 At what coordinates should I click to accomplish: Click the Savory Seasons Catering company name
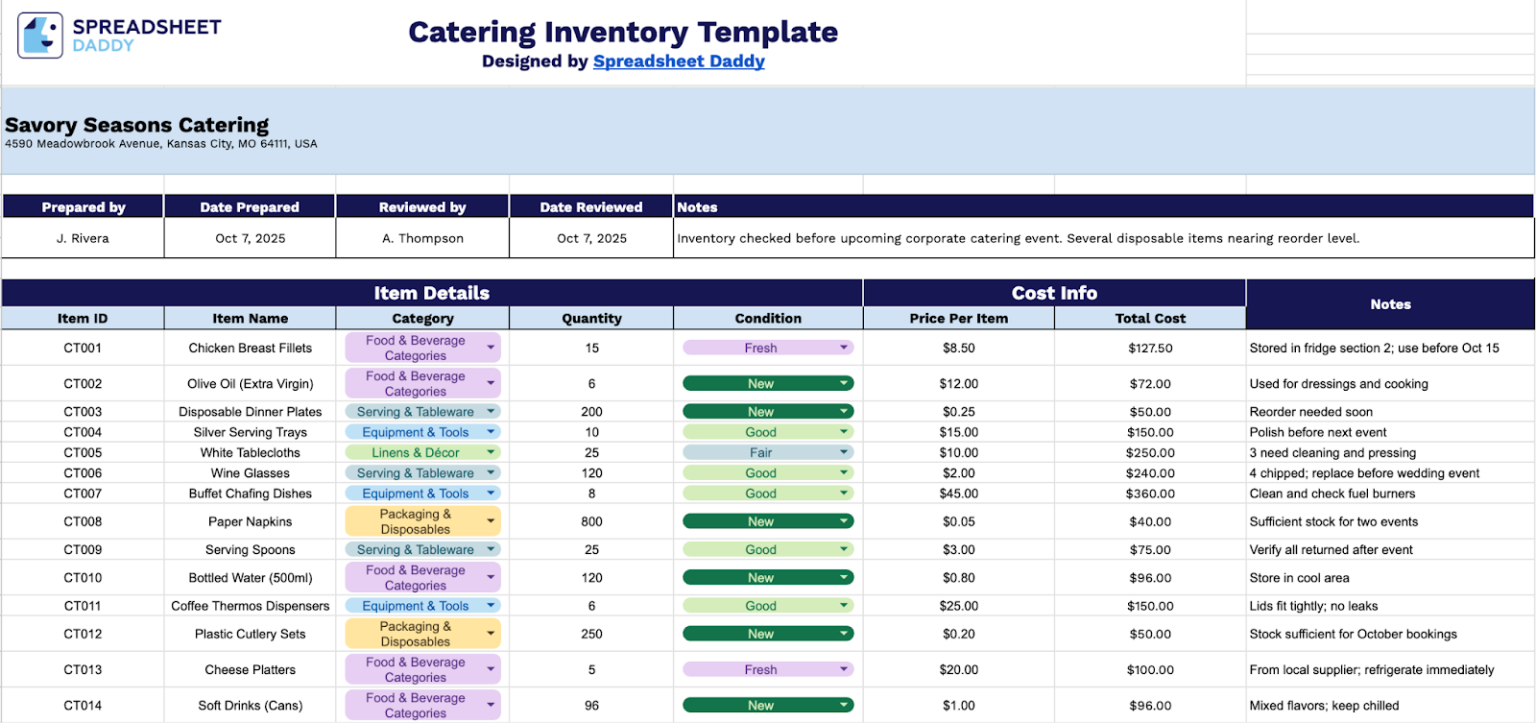(137, 125)
